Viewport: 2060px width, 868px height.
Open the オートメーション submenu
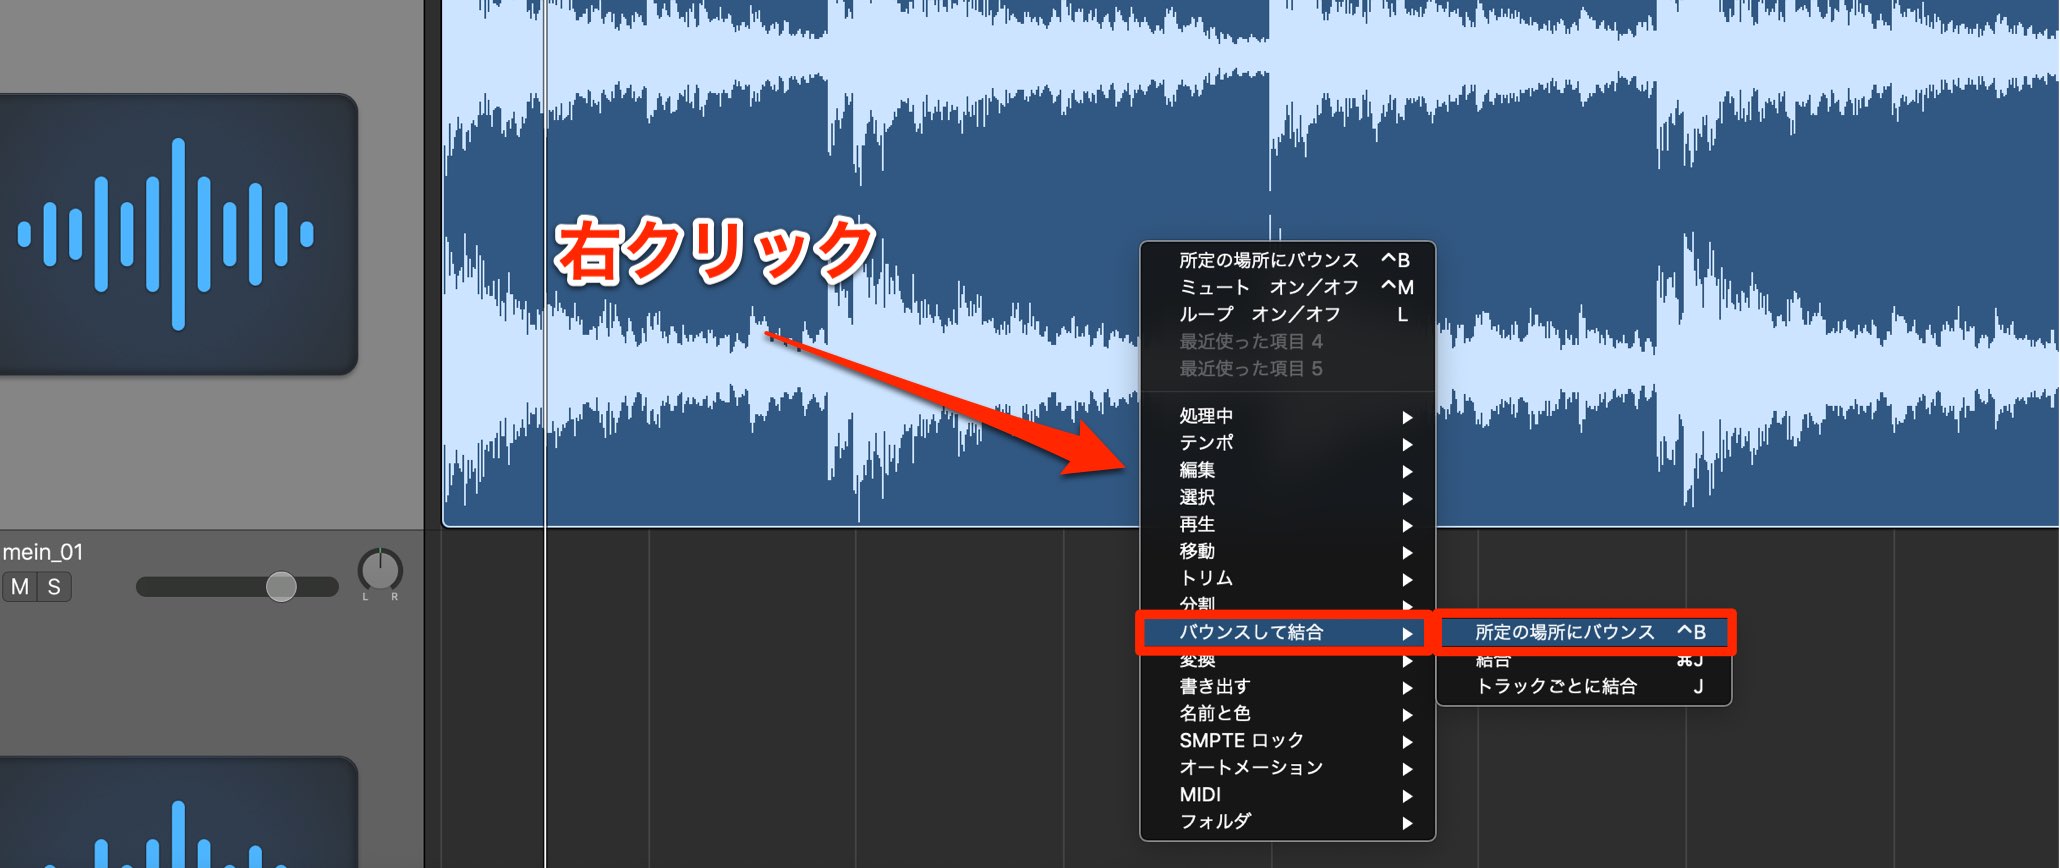(1288, 767)
